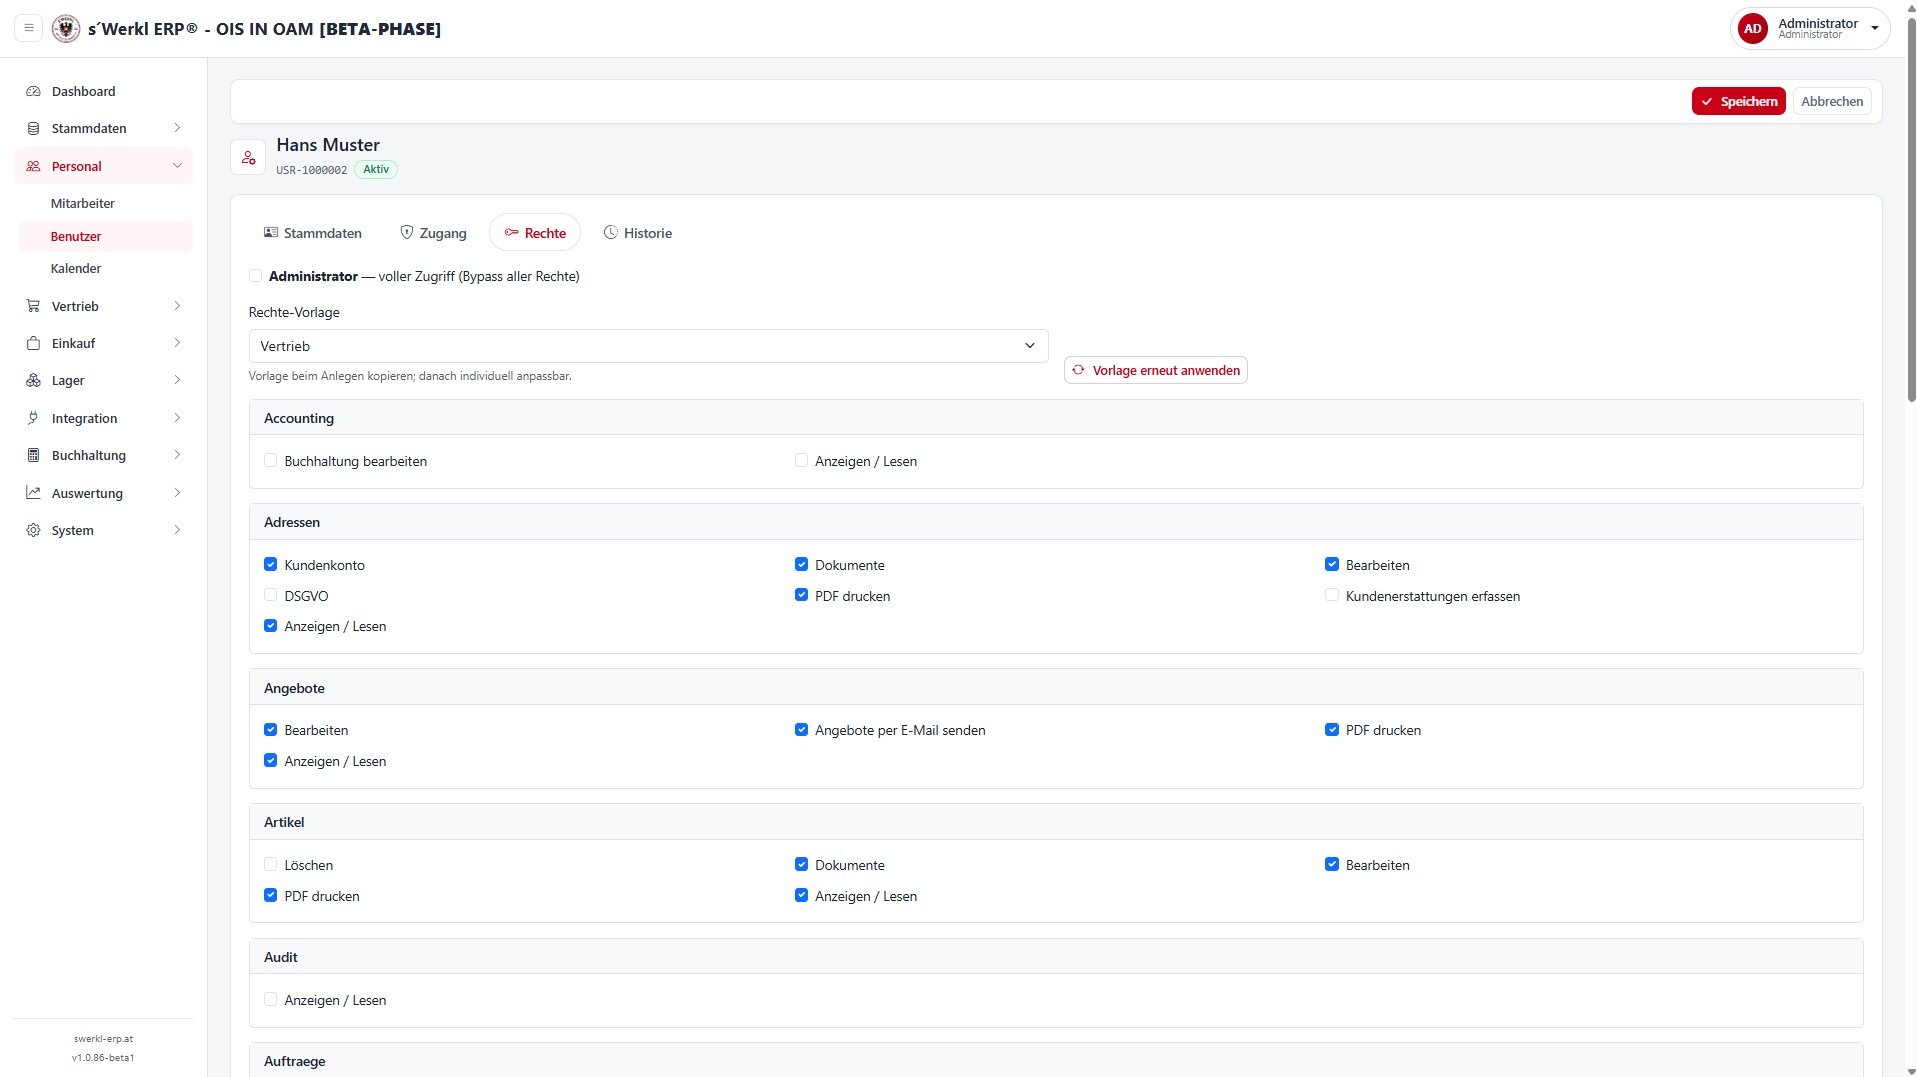Image resolution: width=1917 pixels, height=1077 pixels.
Task: Click the user icon beside Hans Muster
Action: pyautogui.click(x=248, y=157)
